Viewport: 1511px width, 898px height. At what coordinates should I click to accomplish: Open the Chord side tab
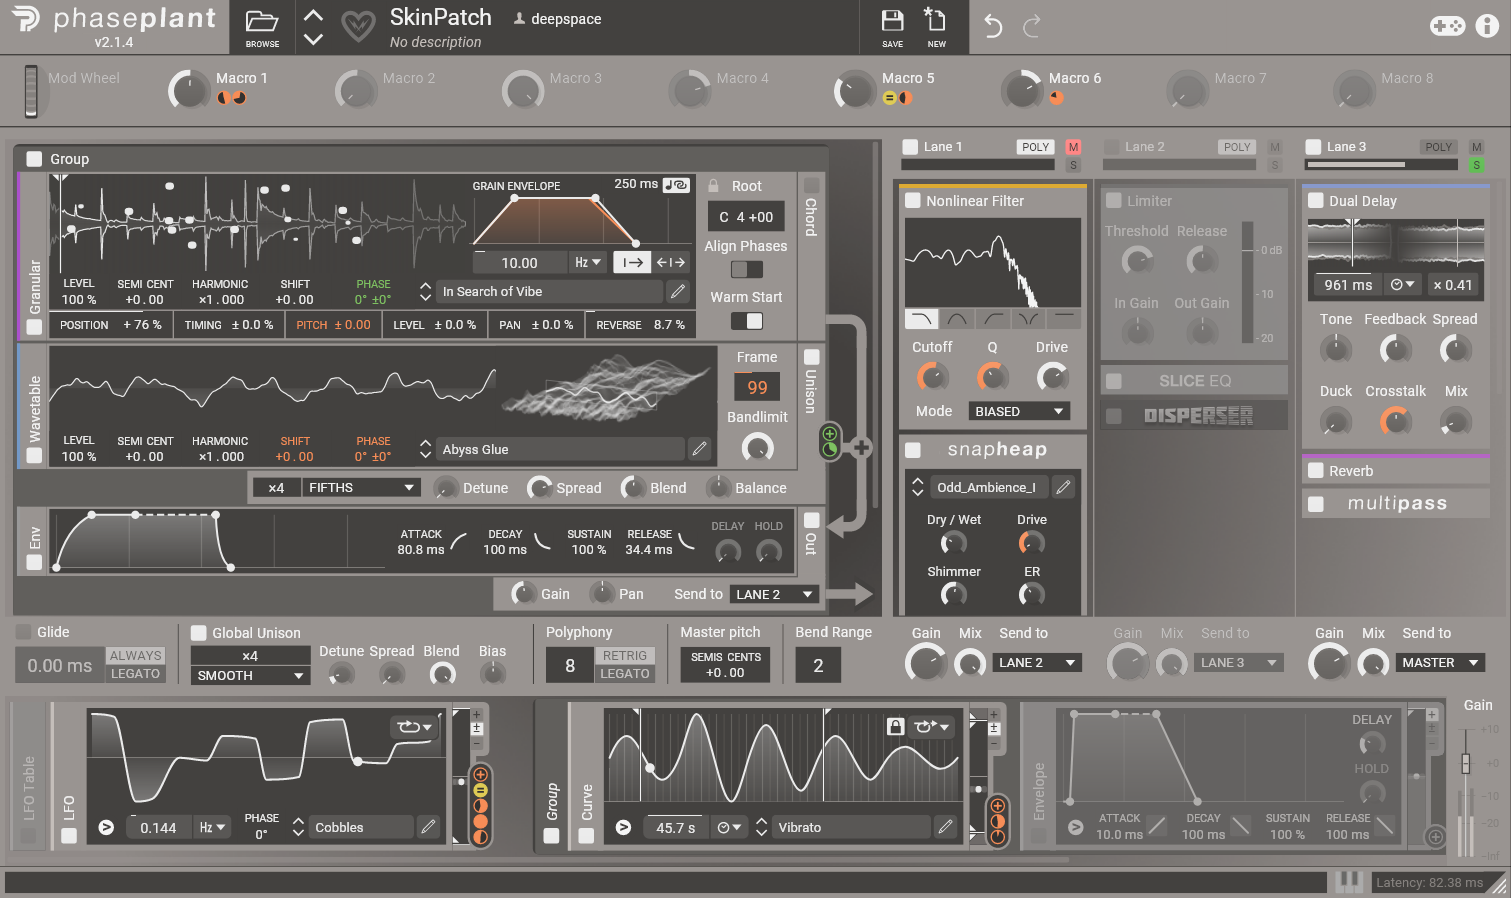pyautogui.click(x=811, y=217)
